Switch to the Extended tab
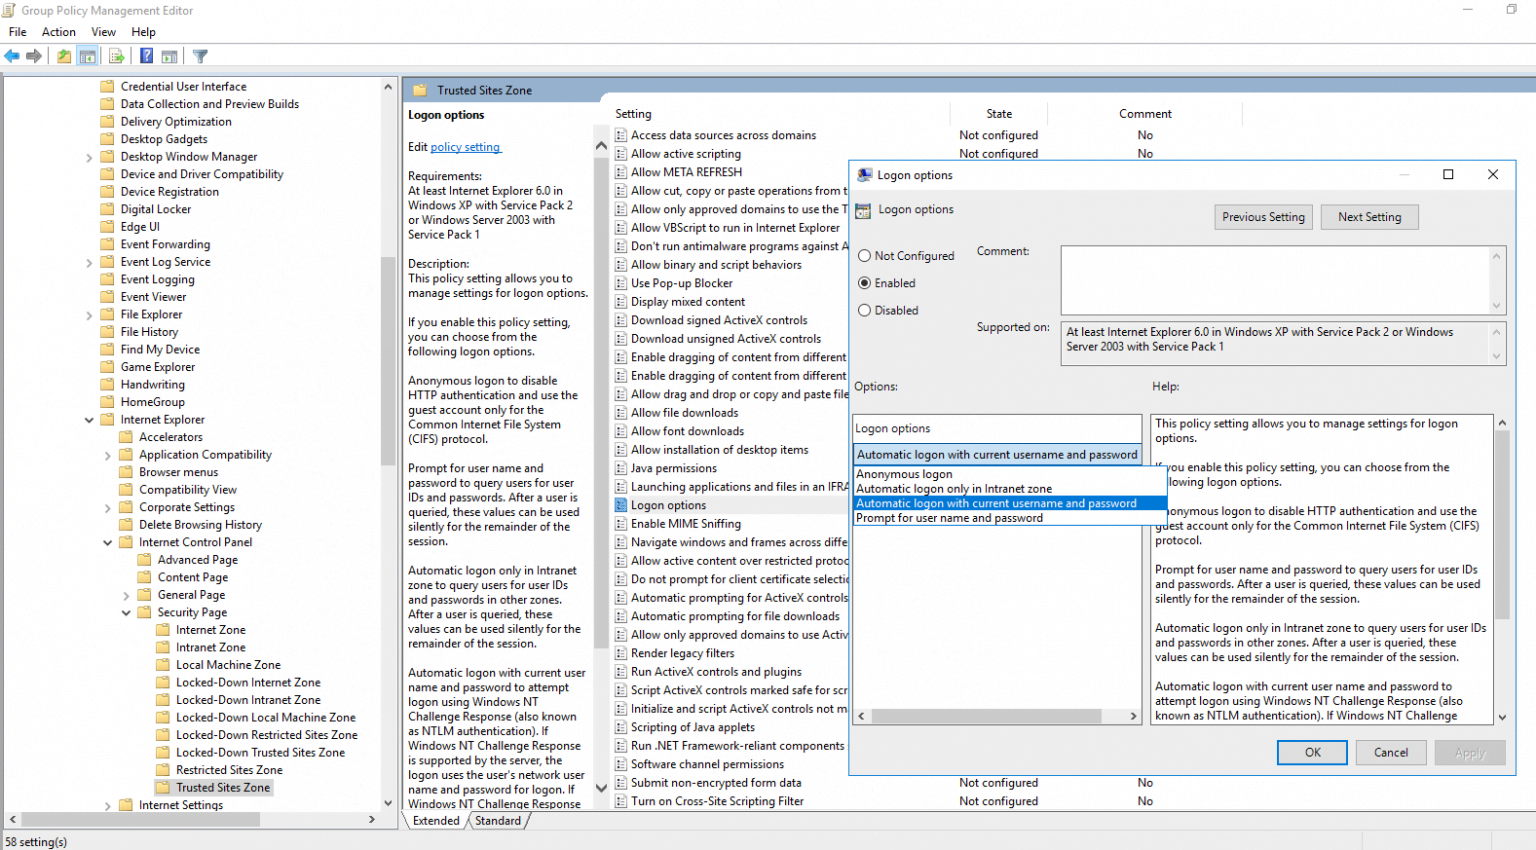This screenshot has height=850, width=1536. [436, 821]
